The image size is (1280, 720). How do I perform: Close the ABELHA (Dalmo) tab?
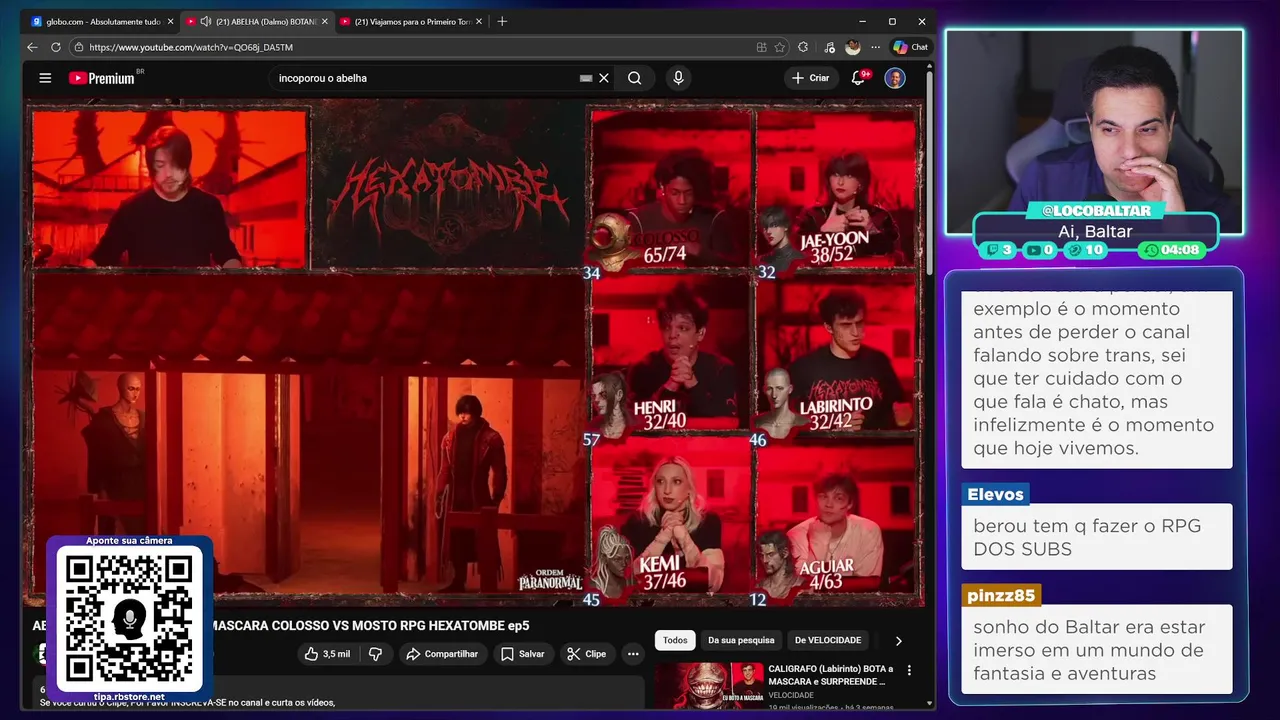pyautogui.click(x=324, y=21)
